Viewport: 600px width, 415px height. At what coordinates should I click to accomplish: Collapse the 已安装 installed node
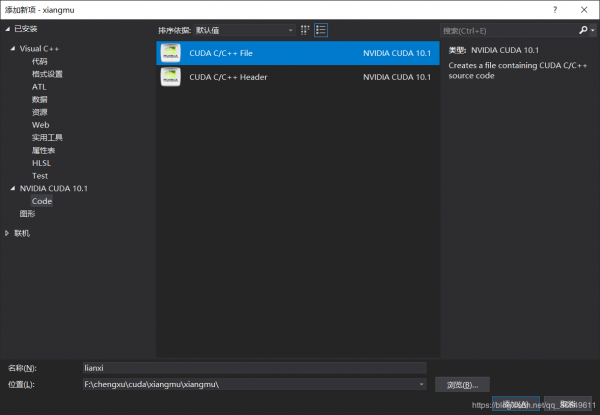(7, 29)
